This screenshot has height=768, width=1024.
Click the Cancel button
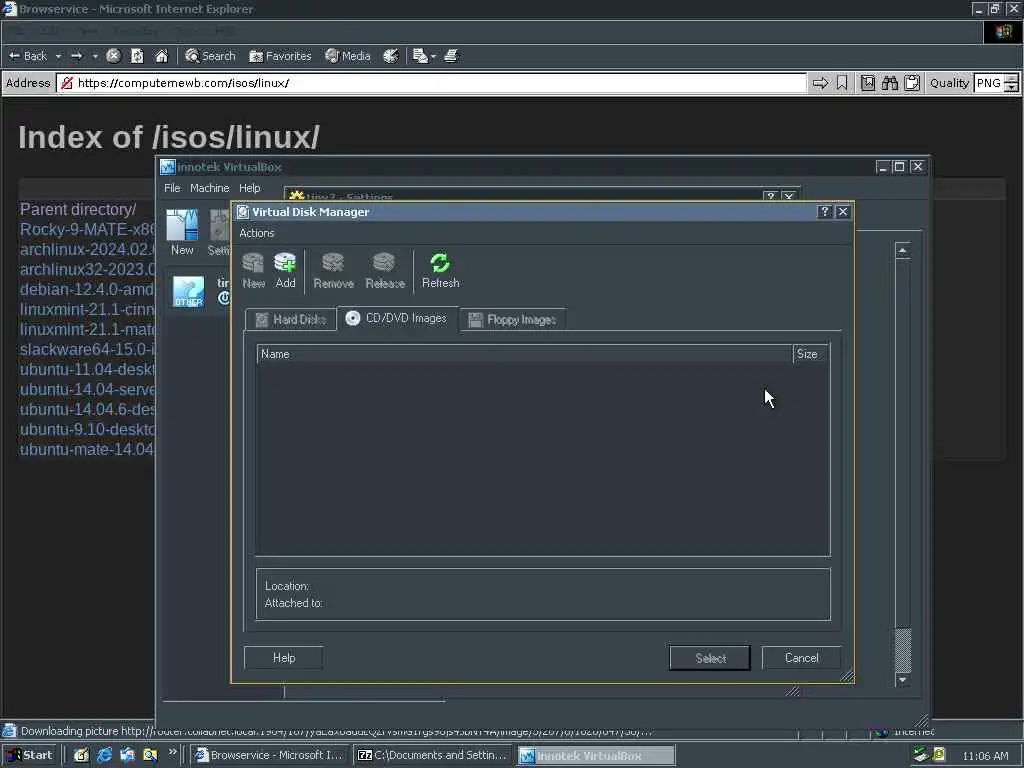(x=801, y=658)
